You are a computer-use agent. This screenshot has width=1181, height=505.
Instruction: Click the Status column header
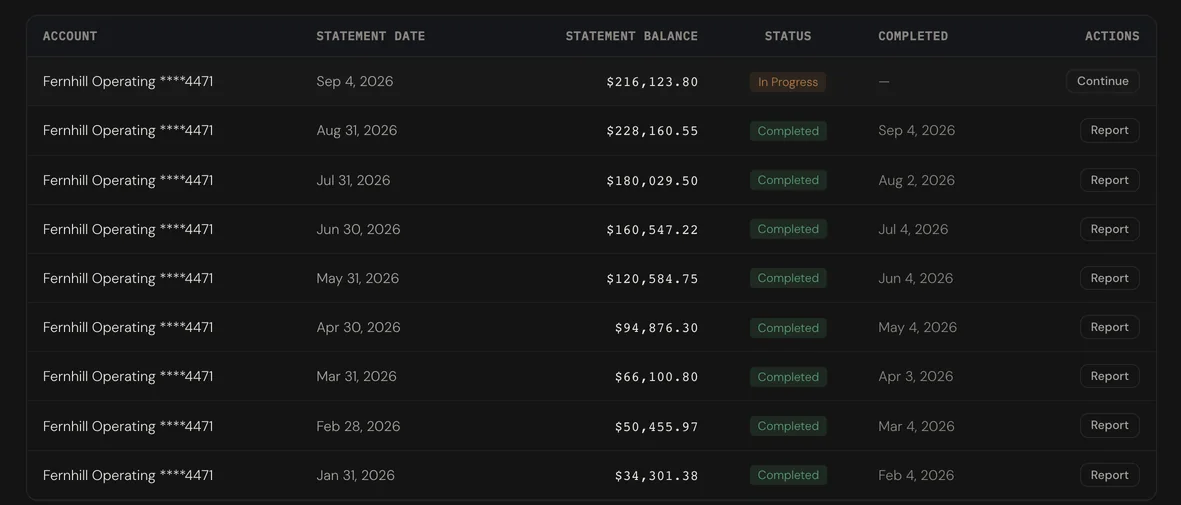(x=788, y=36)
